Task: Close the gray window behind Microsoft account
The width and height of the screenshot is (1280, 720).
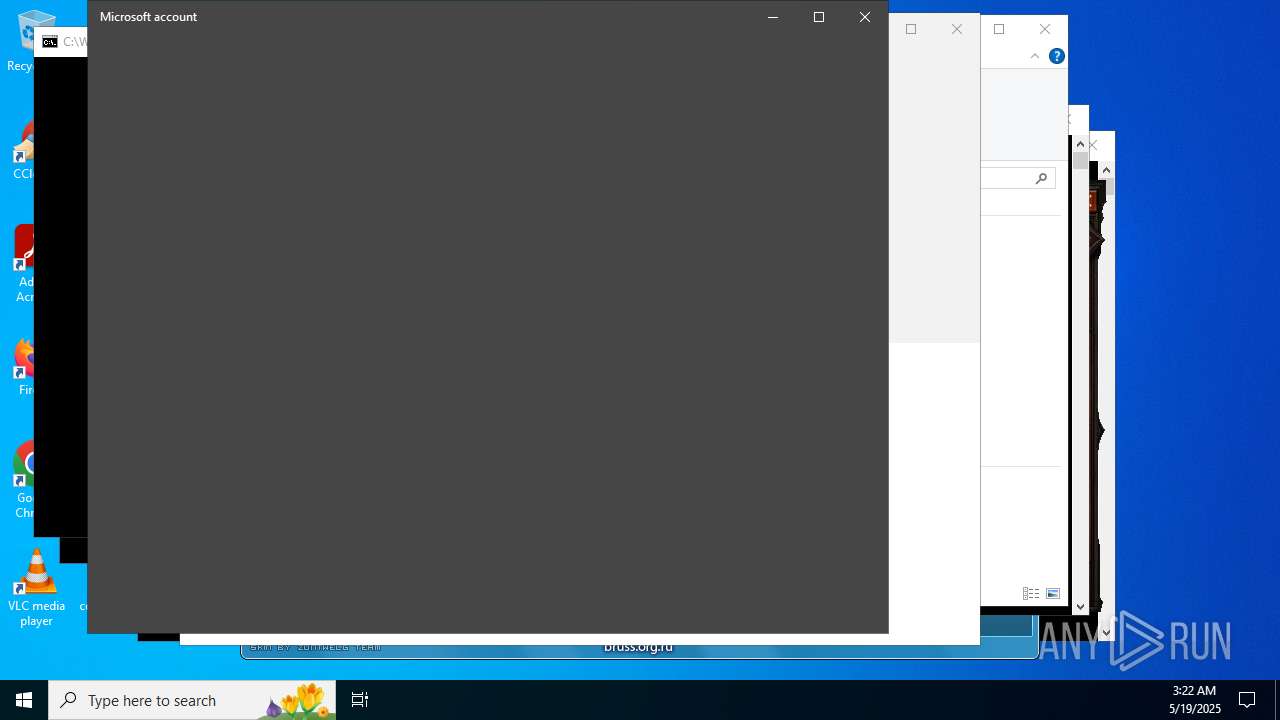Action: coord(957,29)
